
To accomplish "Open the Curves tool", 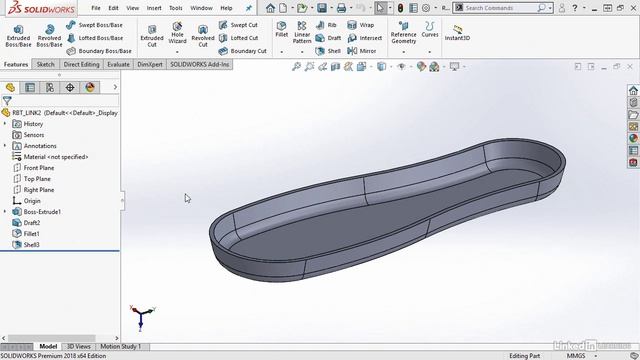I will (x=430, y=29).
